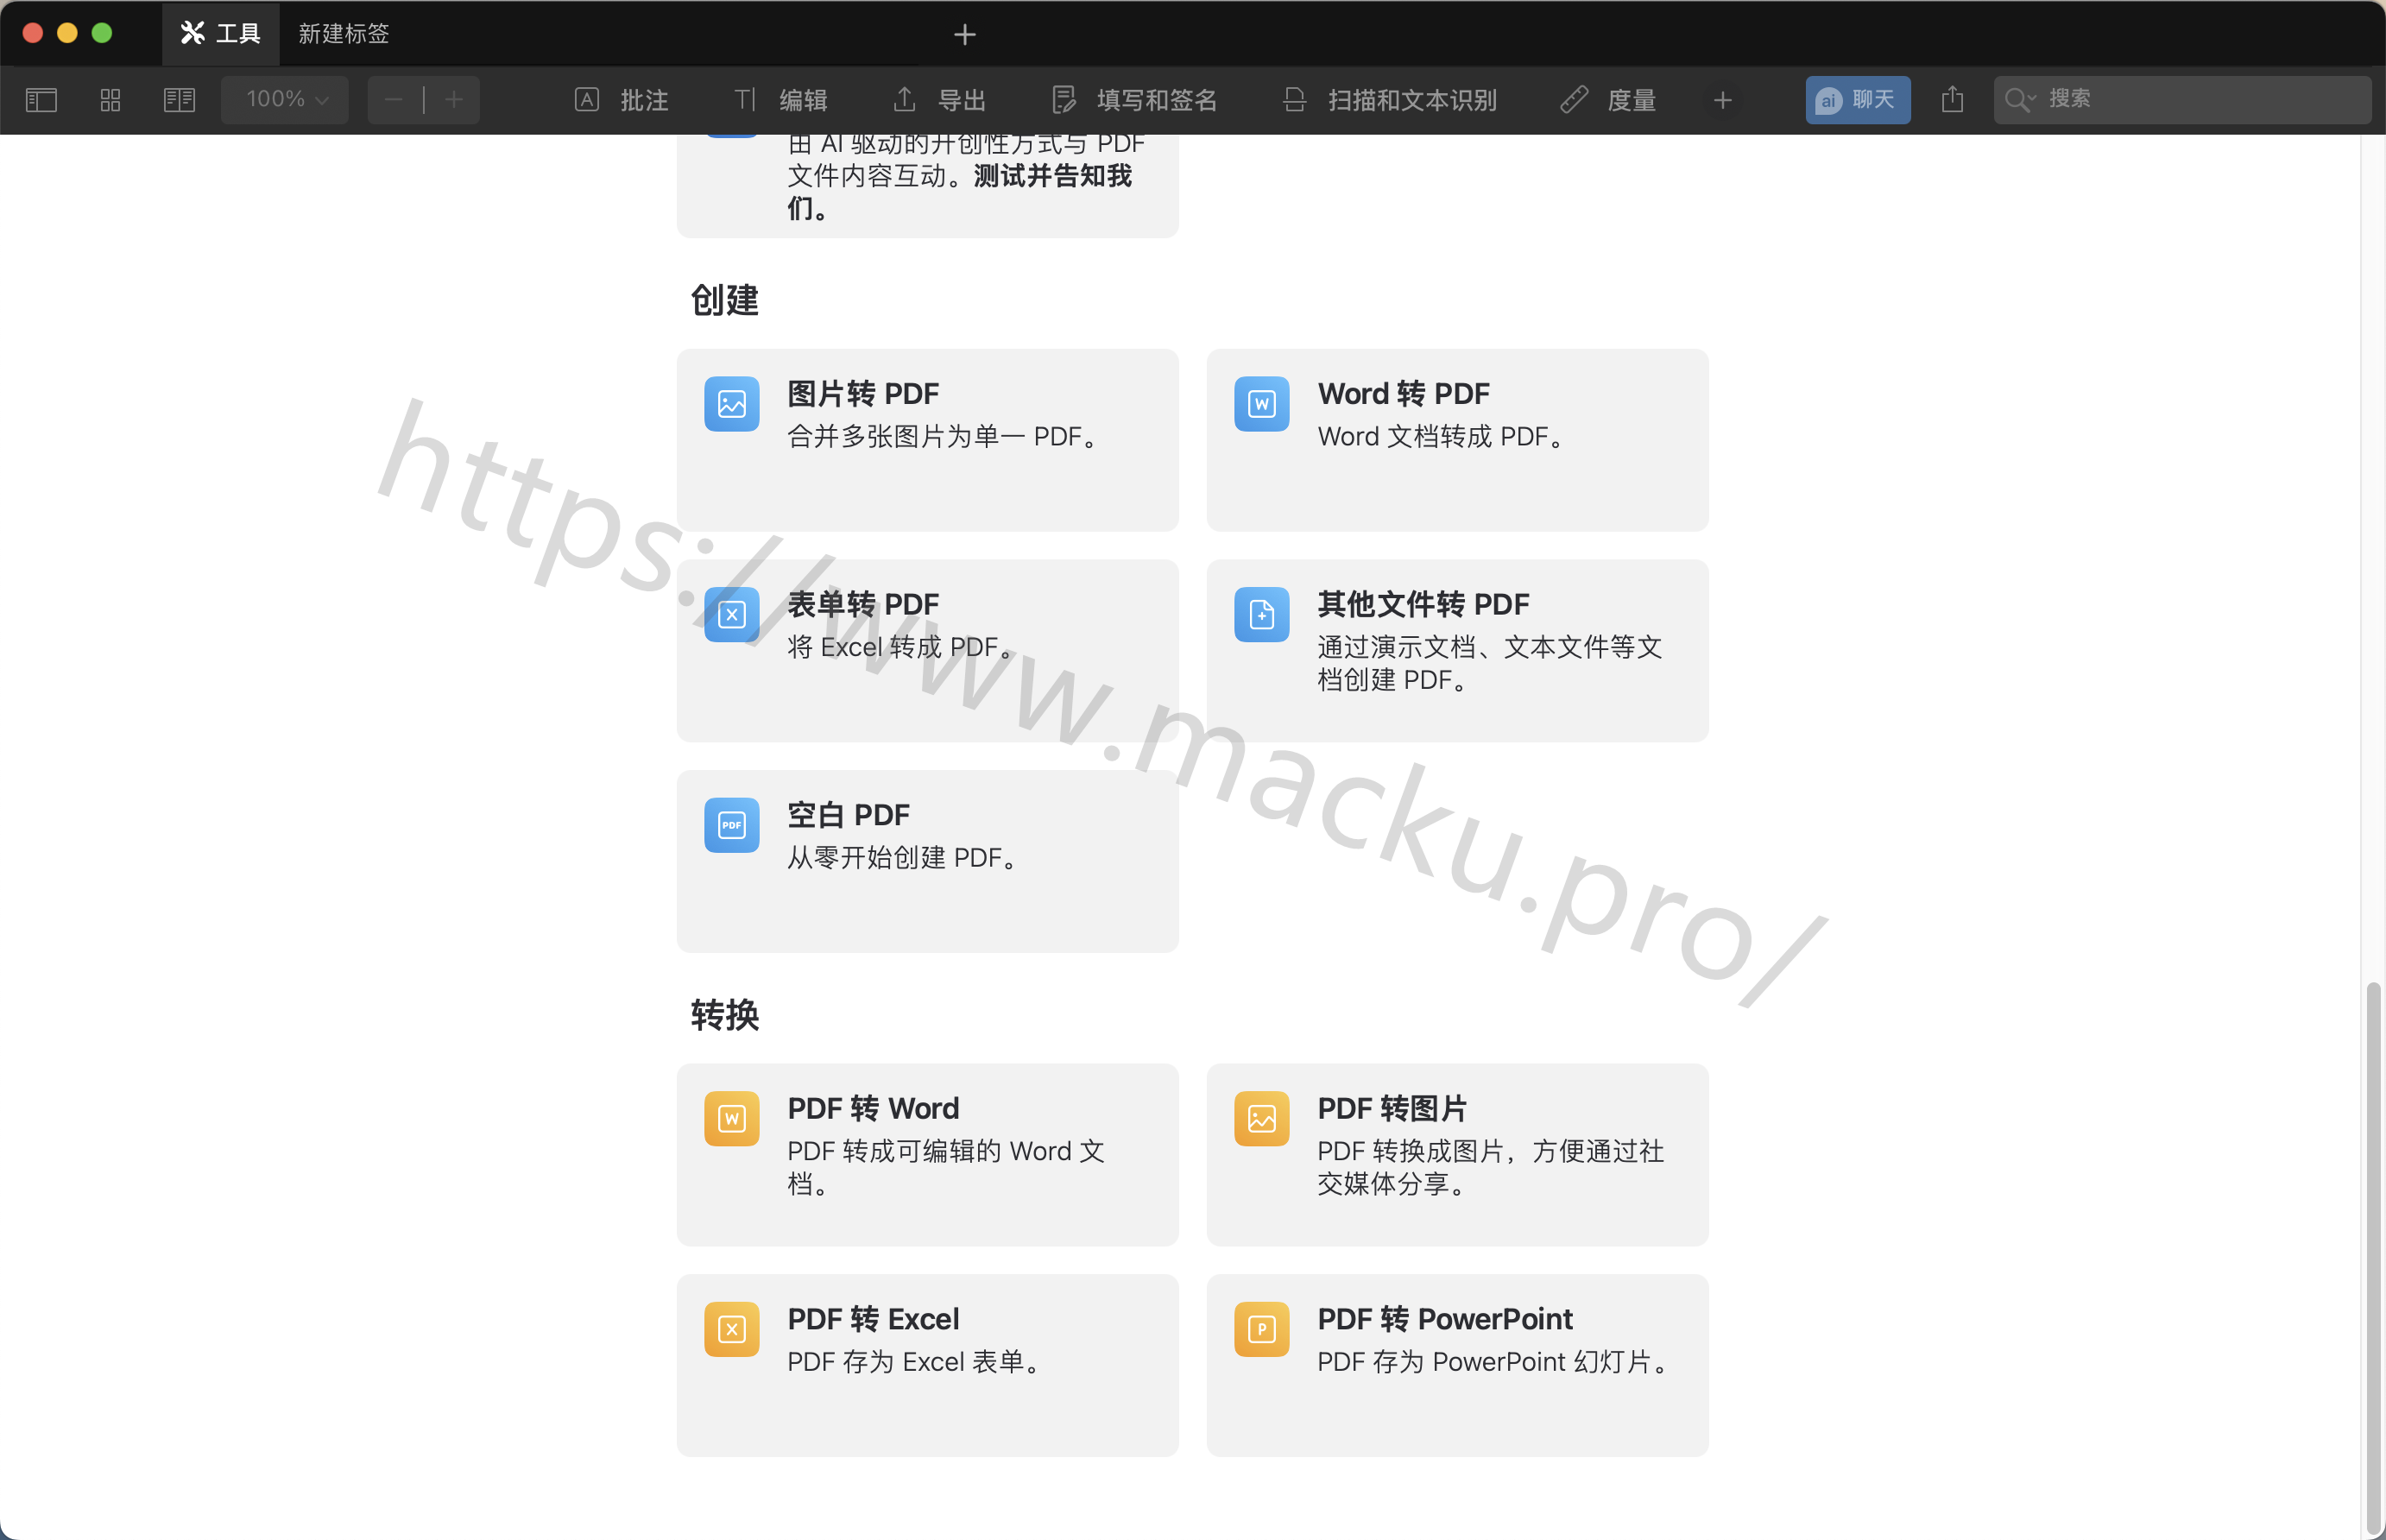This screenshot has width=2386, height=1540.
Task: Click the PDF 转 PowerPoint orange icon
Action: pyautogui.click(x=1261, y=1329)
